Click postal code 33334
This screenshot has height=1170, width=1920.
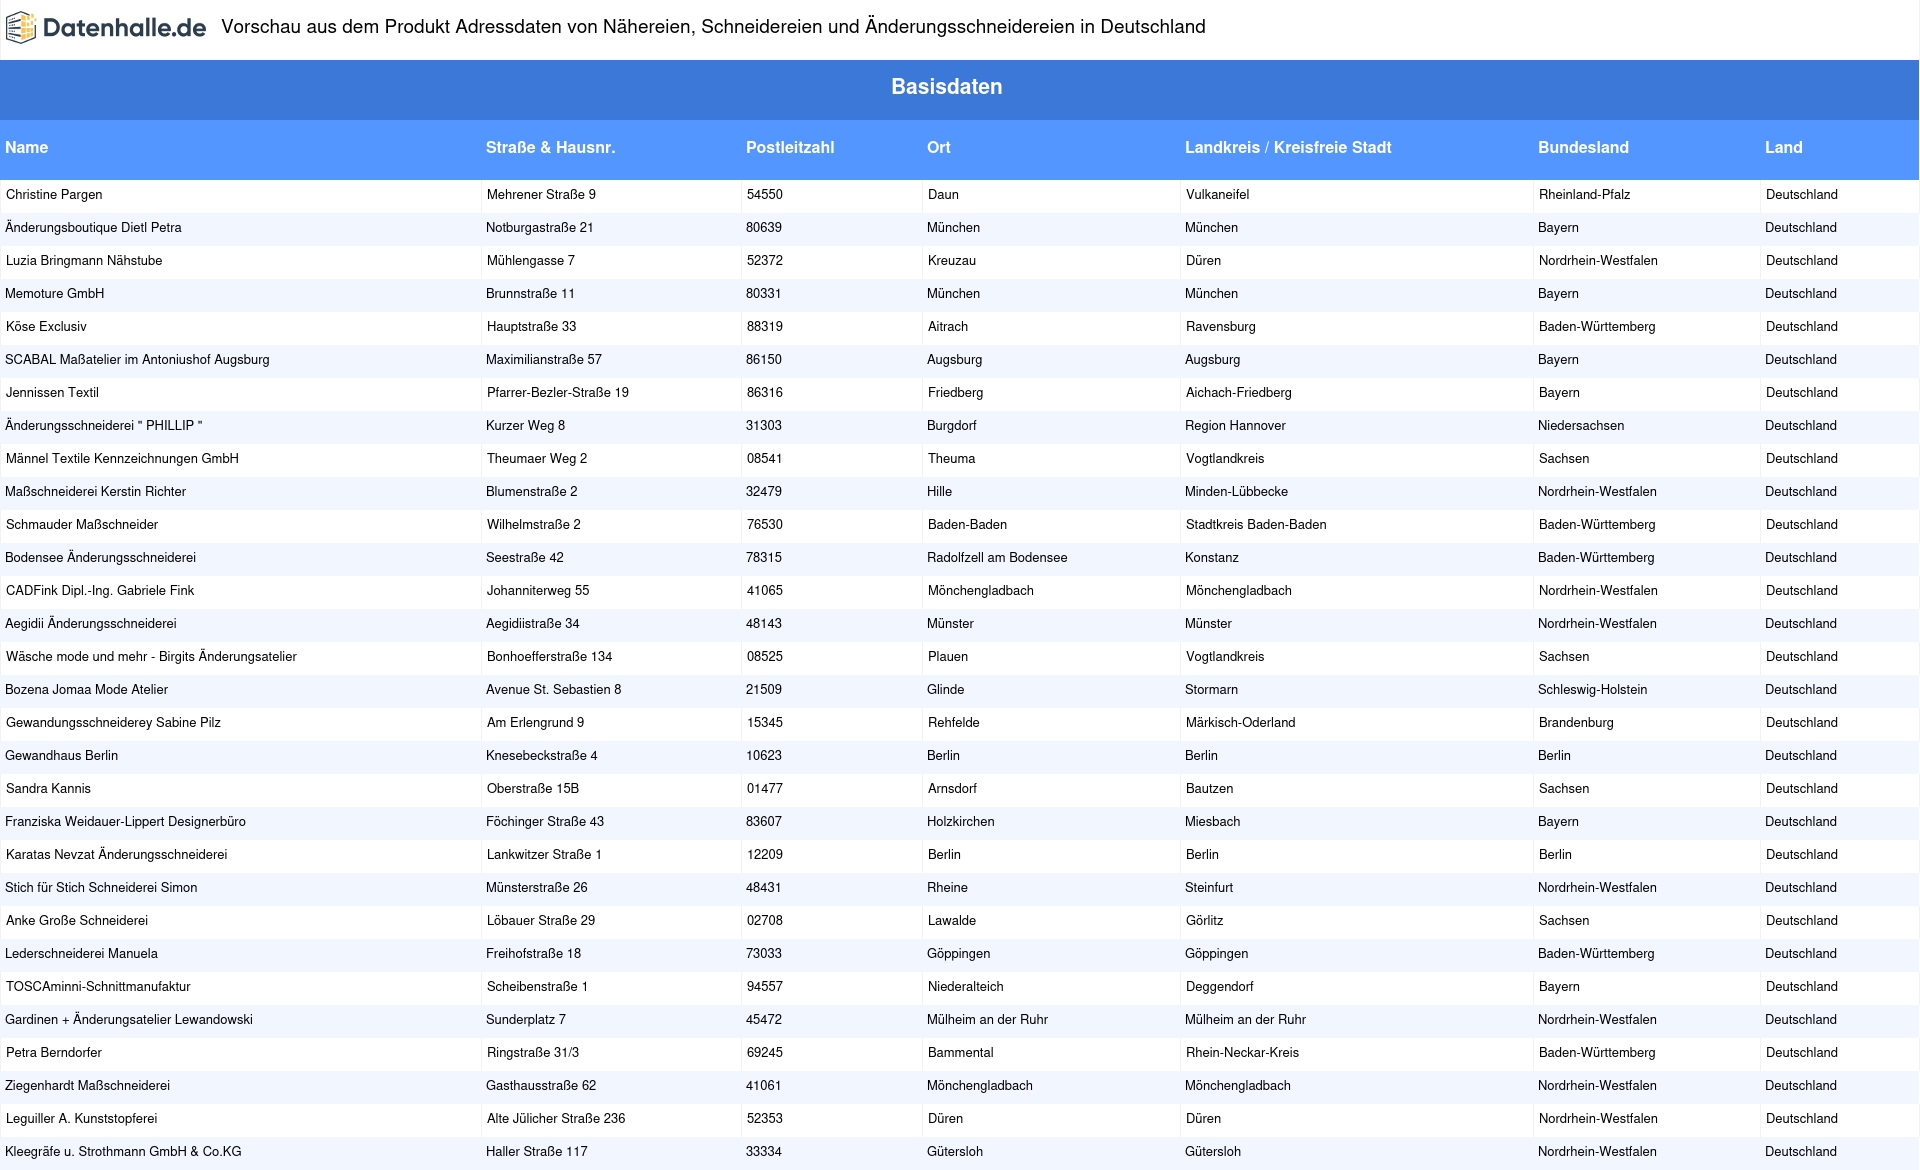coord(764,1152)
